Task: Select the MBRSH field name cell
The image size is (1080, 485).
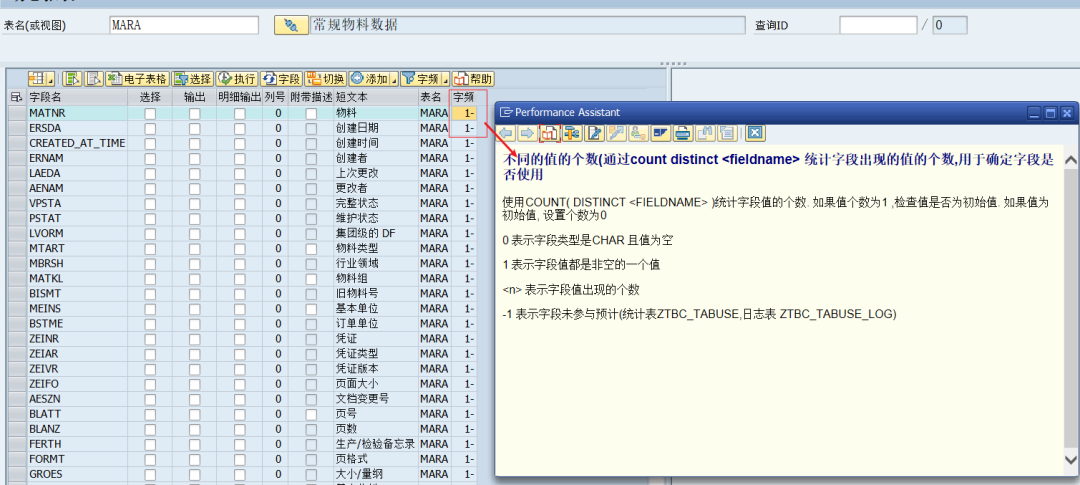Action: (77, 263)
